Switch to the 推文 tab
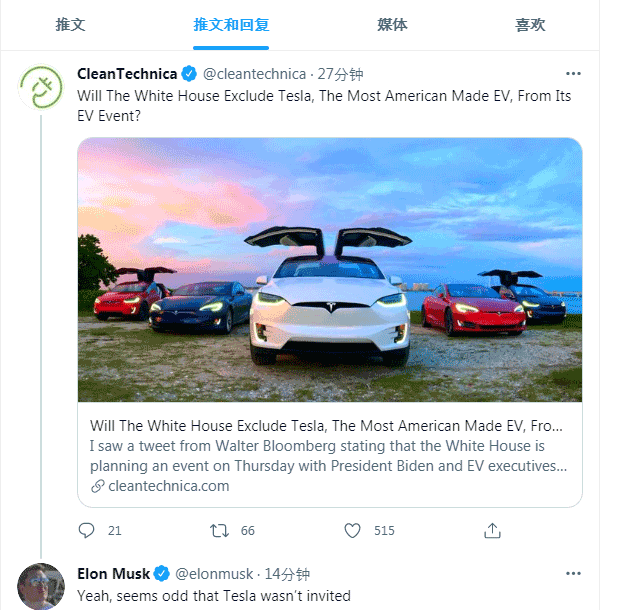The height and width of the screenshot is (610, 619). 70,25
